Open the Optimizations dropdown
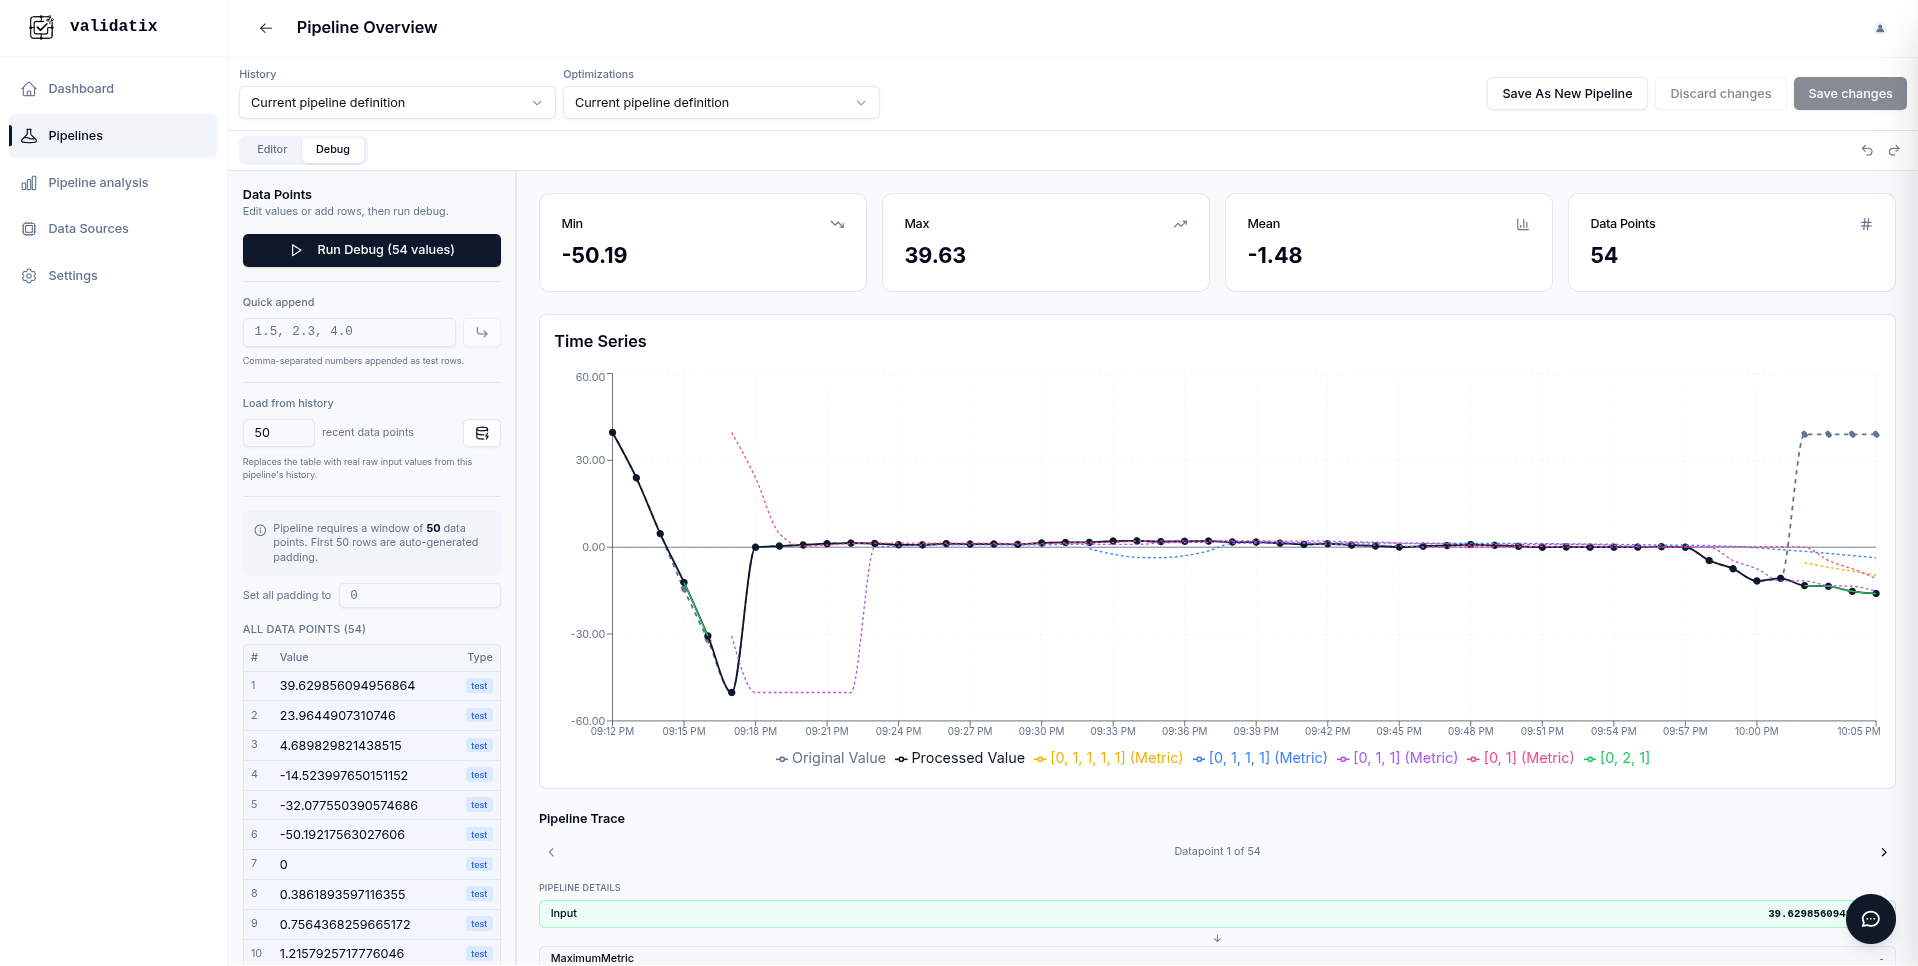Viewport: 1918px width, 966px height. pyautogui.click(x=720, y=102)
